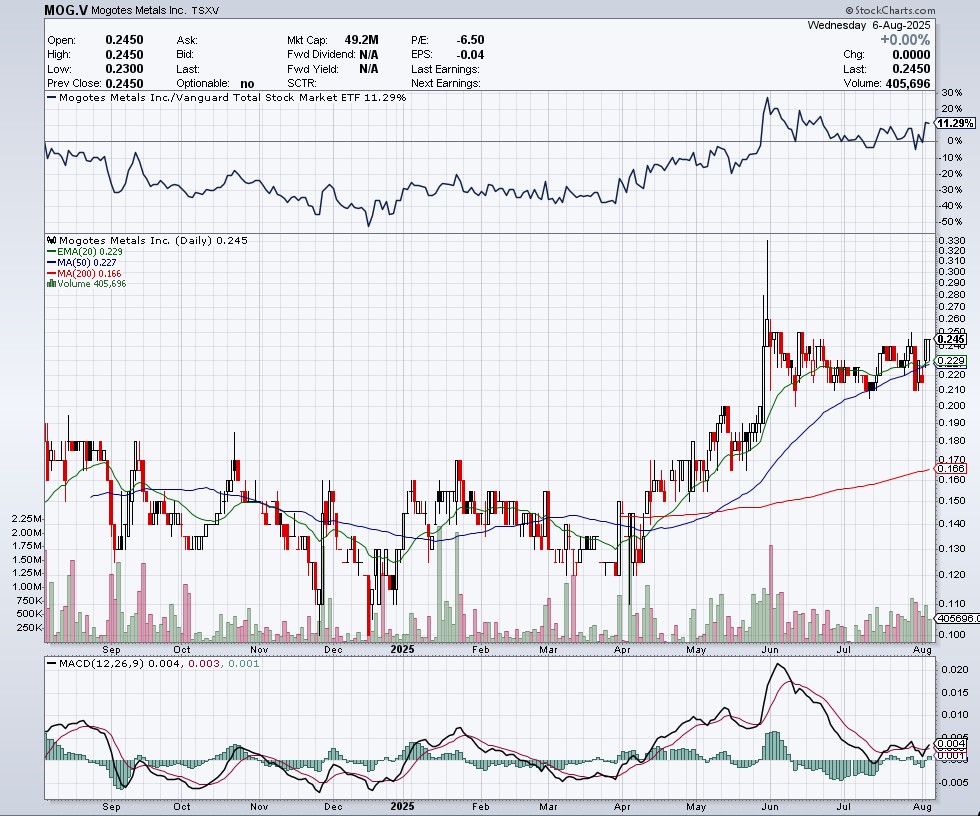980x816 pixels.
Task: Click the MOG.V ticker symbol
Action: click(66, 10)
